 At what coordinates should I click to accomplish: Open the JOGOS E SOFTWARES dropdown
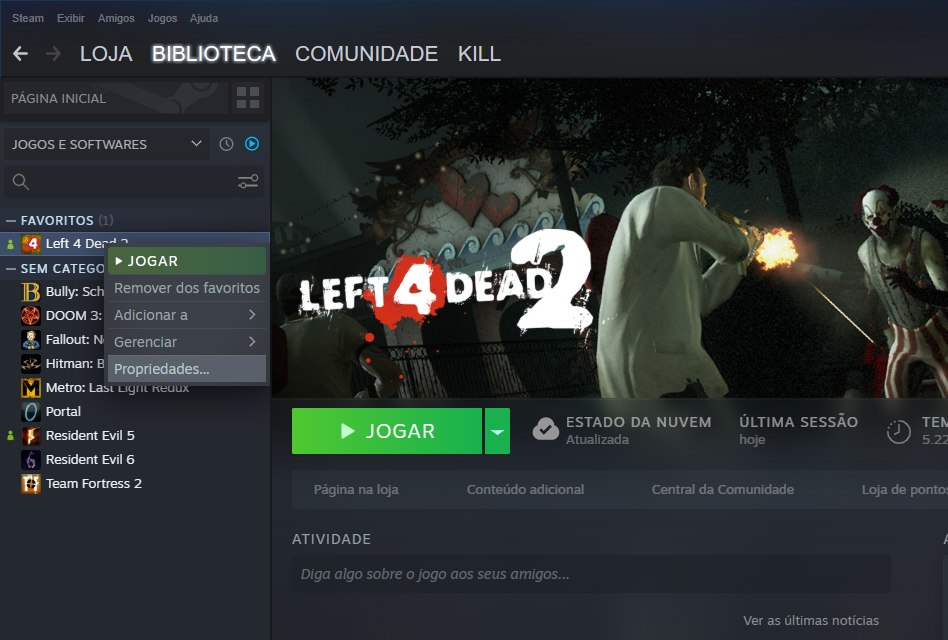pyautogui.click(x=106, y=144)
